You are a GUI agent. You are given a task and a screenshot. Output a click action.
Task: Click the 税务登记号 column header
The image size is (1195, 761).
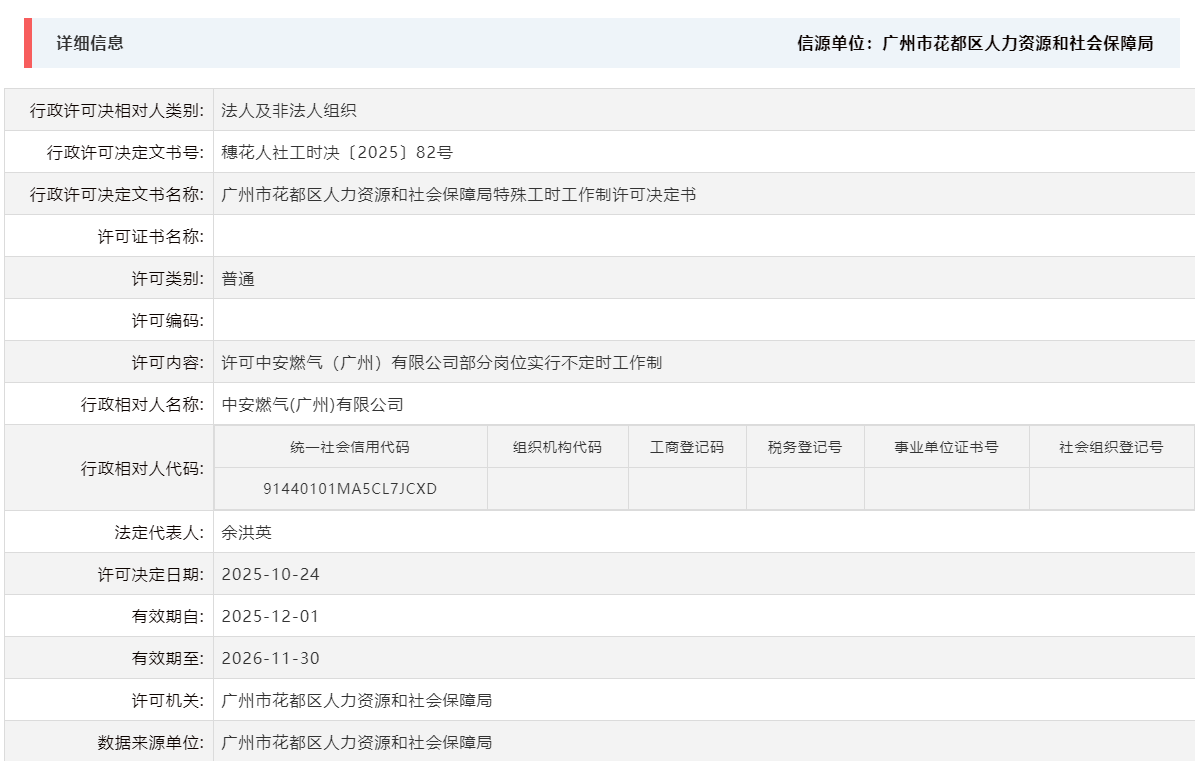click(805, 446)
